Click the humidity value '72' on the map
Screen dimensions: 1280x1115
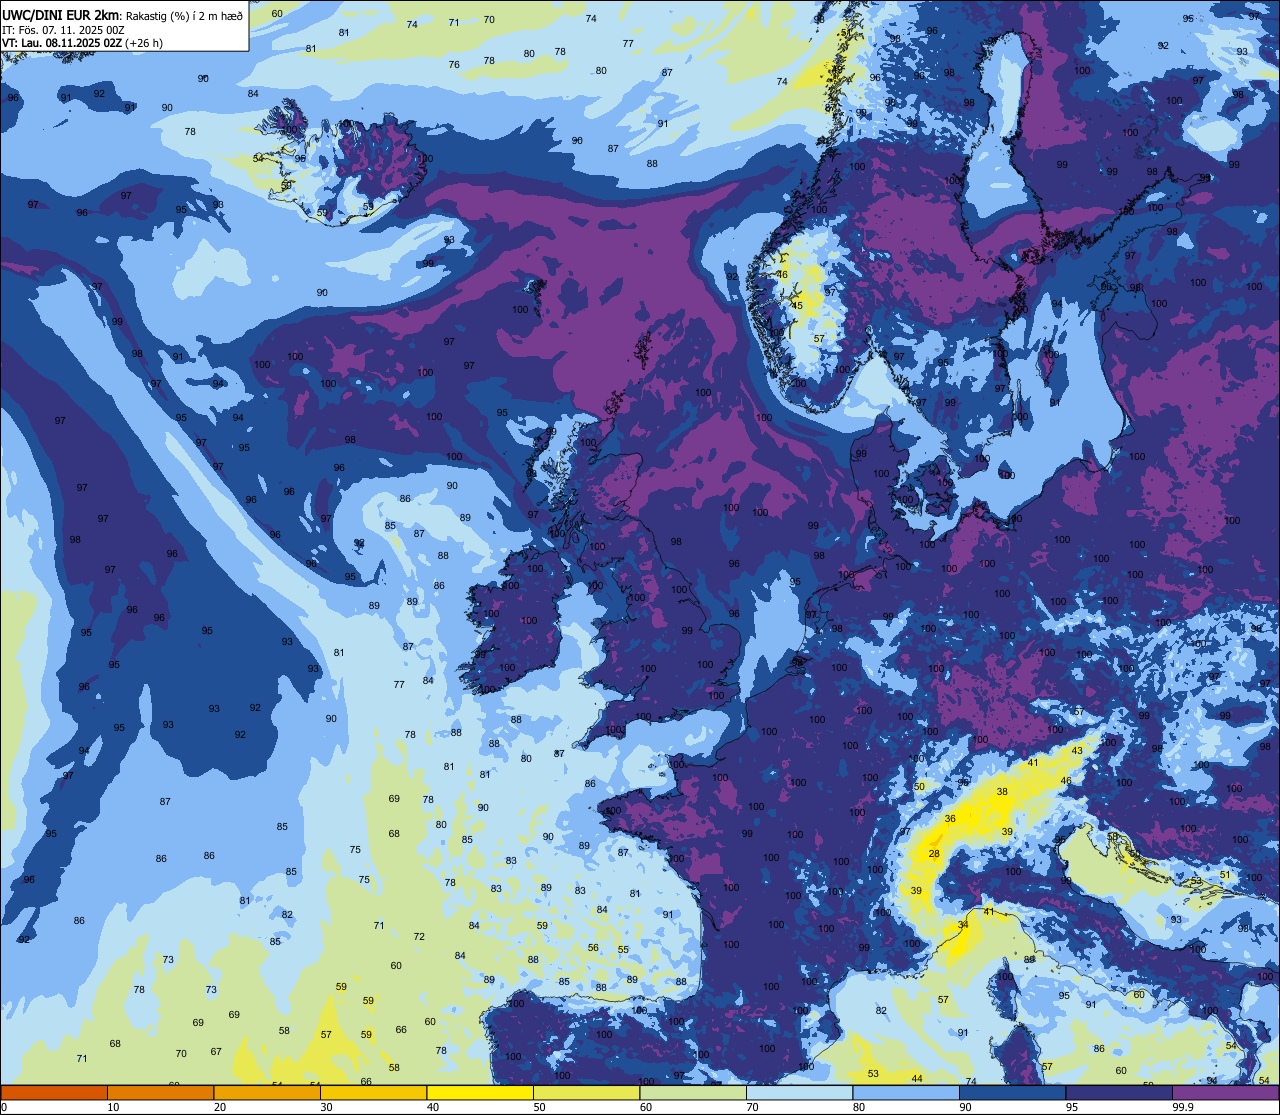tap(419, 937)
